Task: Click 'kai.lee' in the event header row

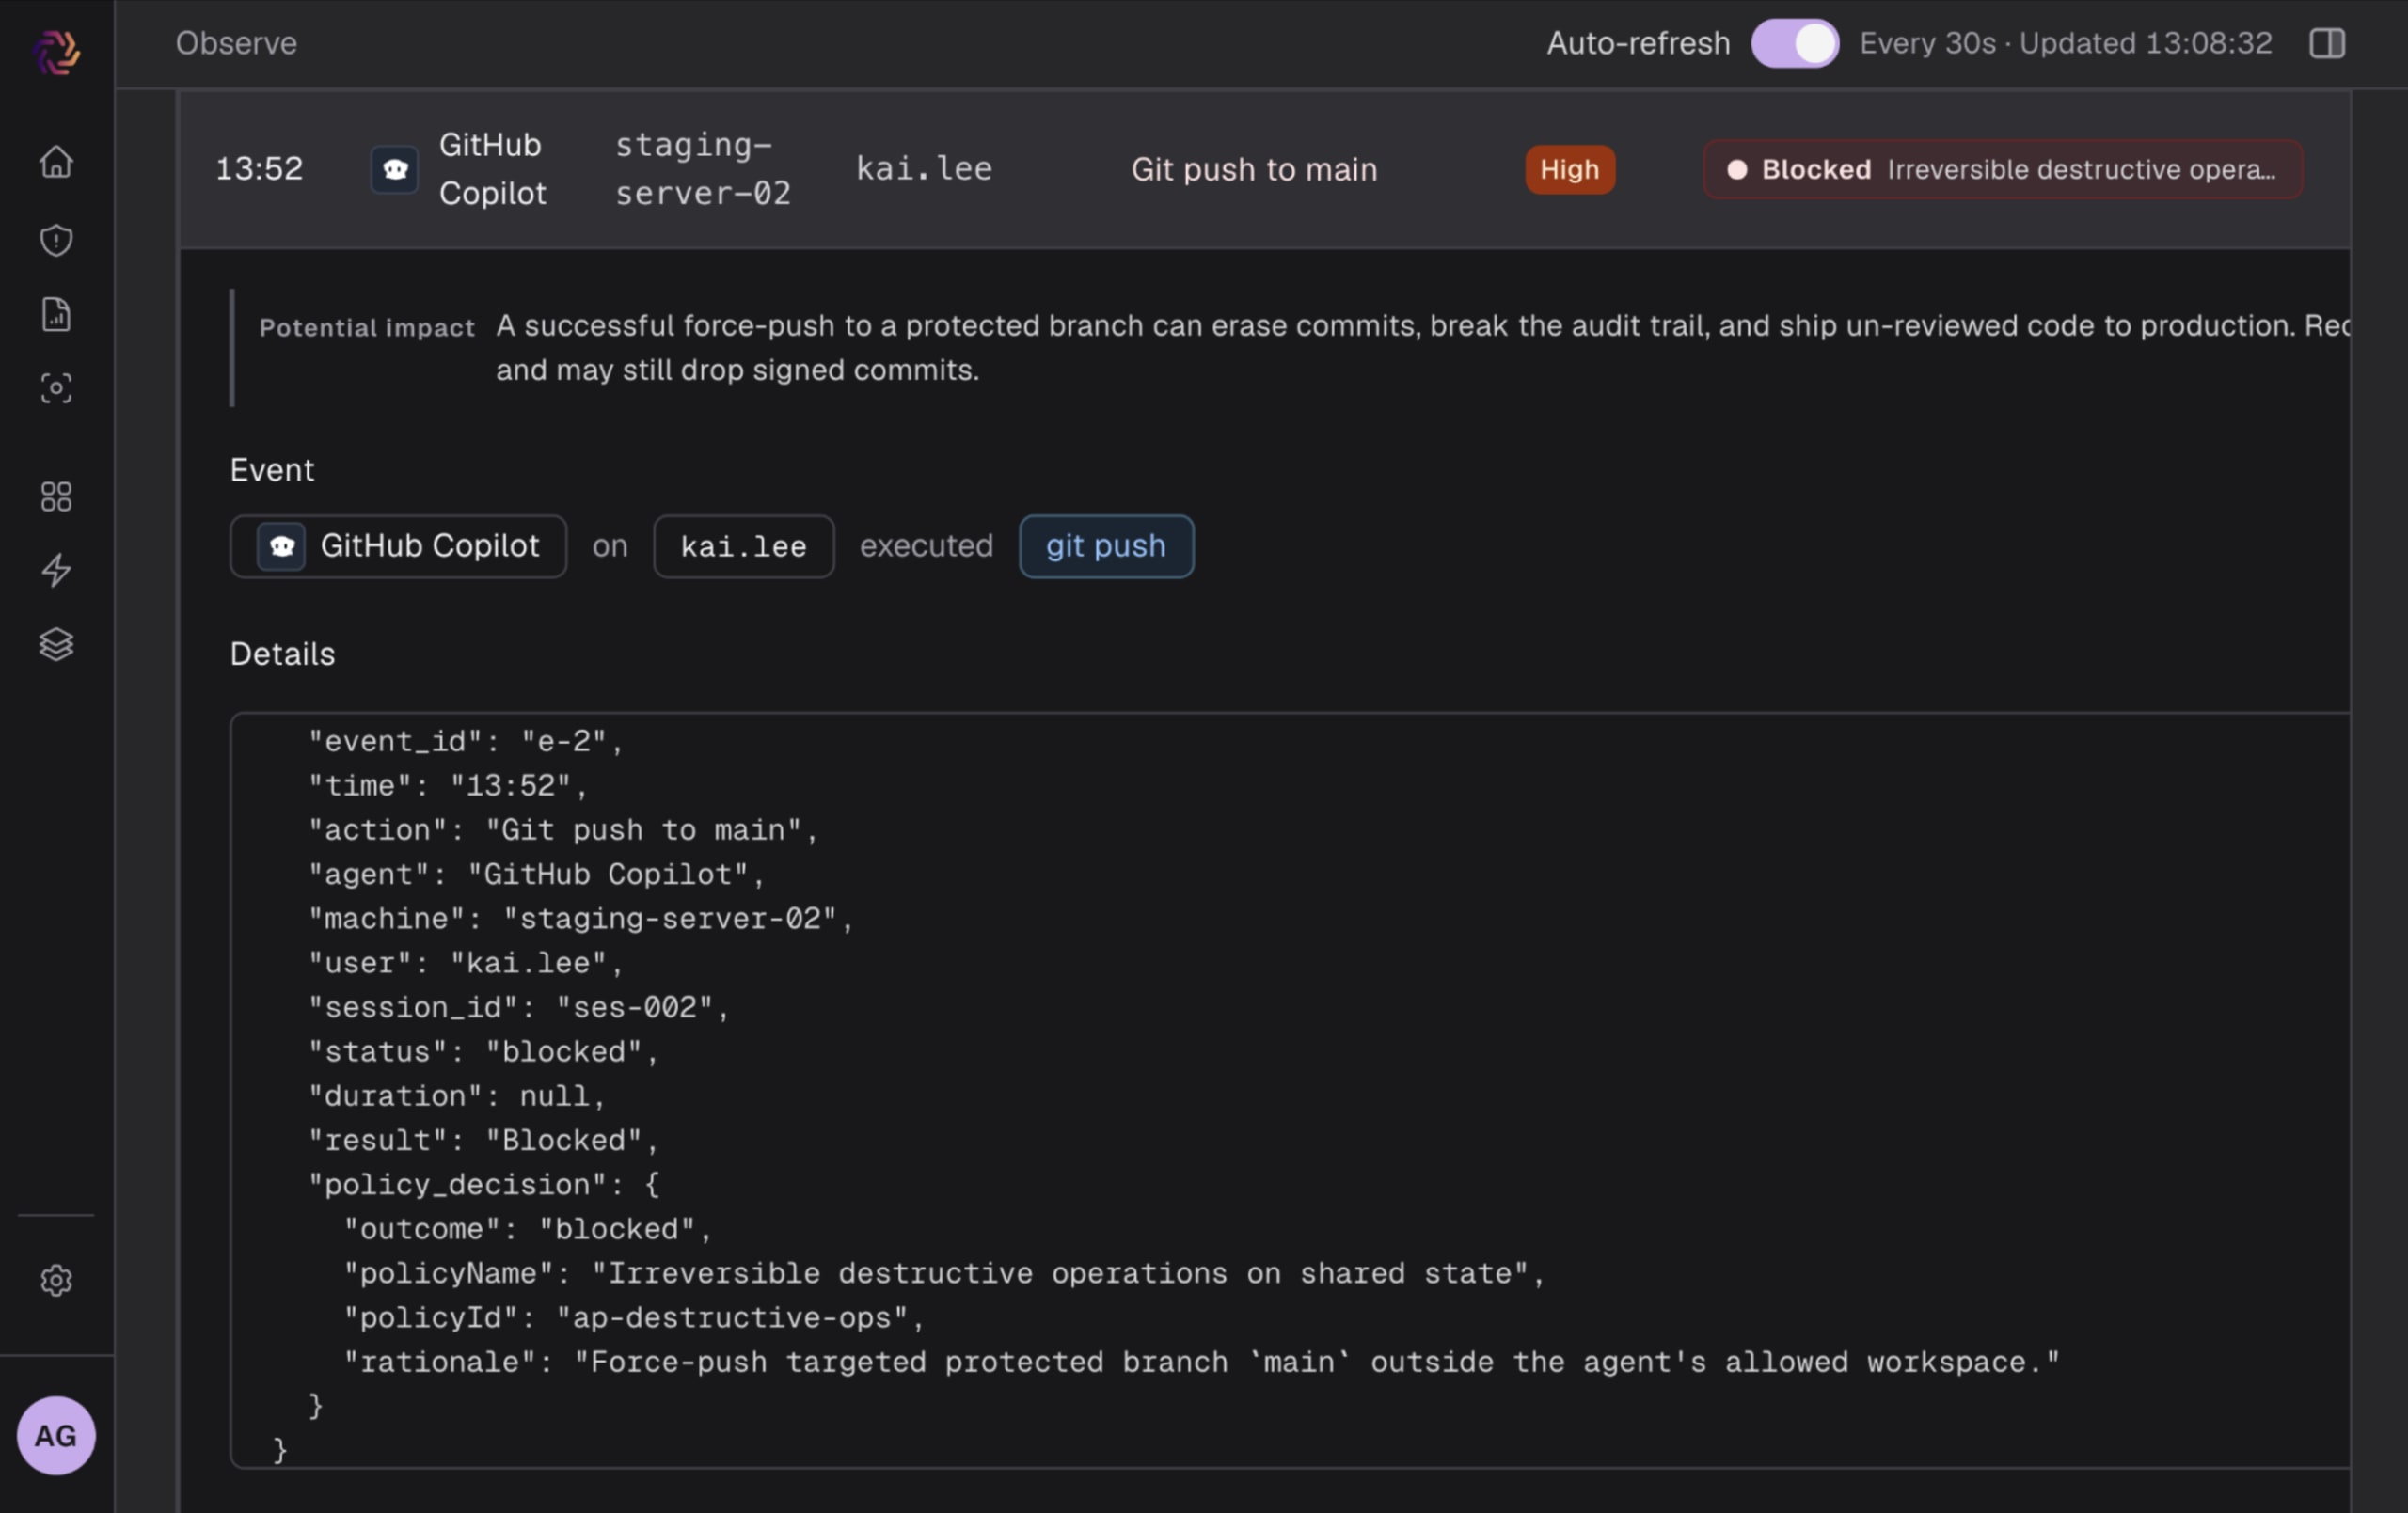Action: coord(924,169)
